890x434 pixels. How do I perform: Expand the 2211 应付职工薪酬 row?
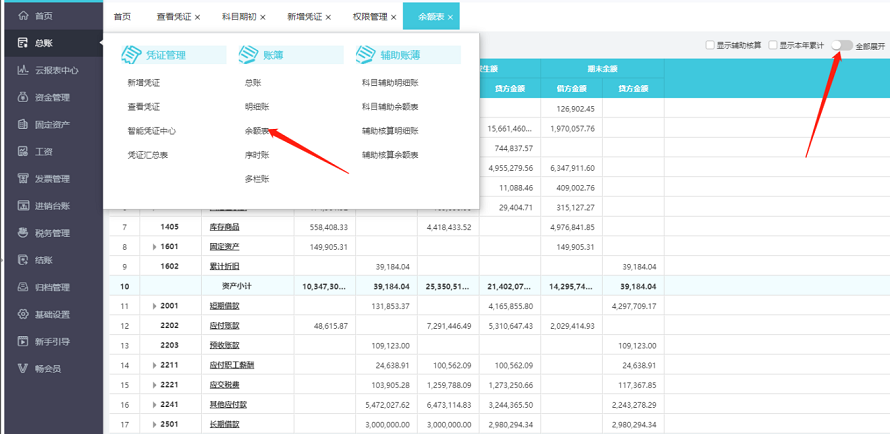[154, 365]
